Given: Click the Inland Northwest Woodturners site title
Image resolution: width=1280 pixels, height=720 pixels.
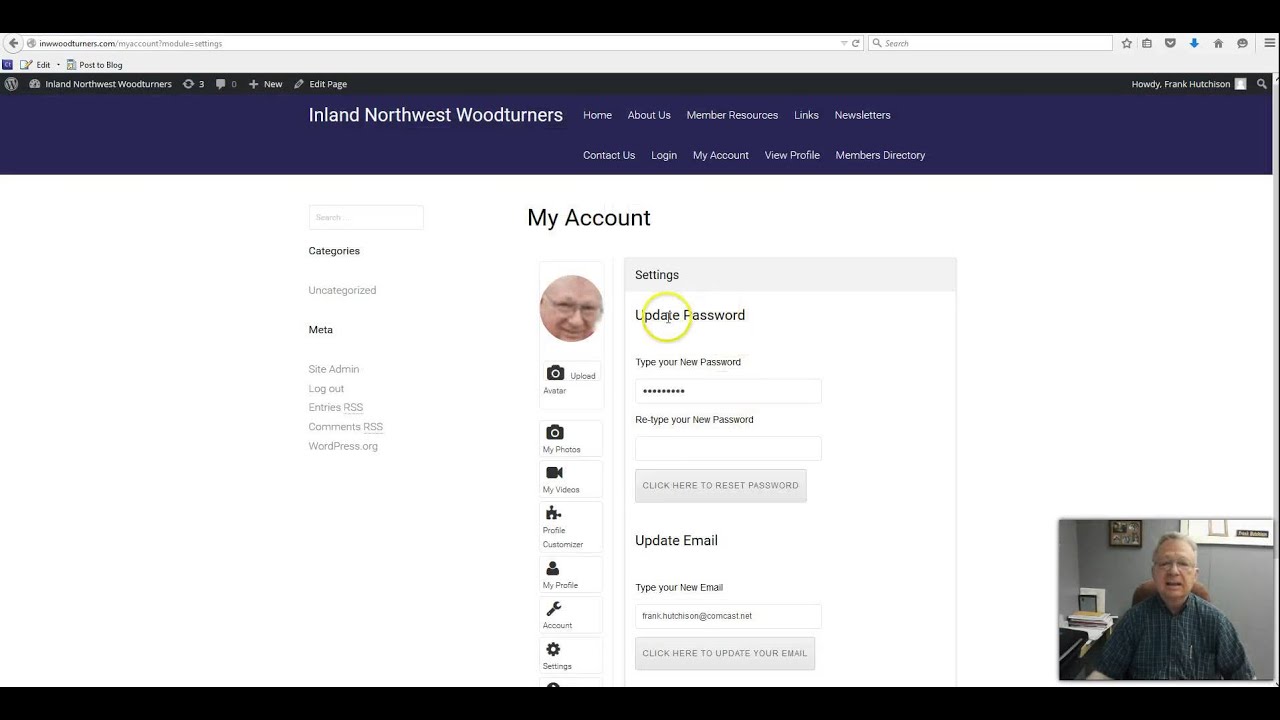Looking at the screenshot, I should [436, 115].
